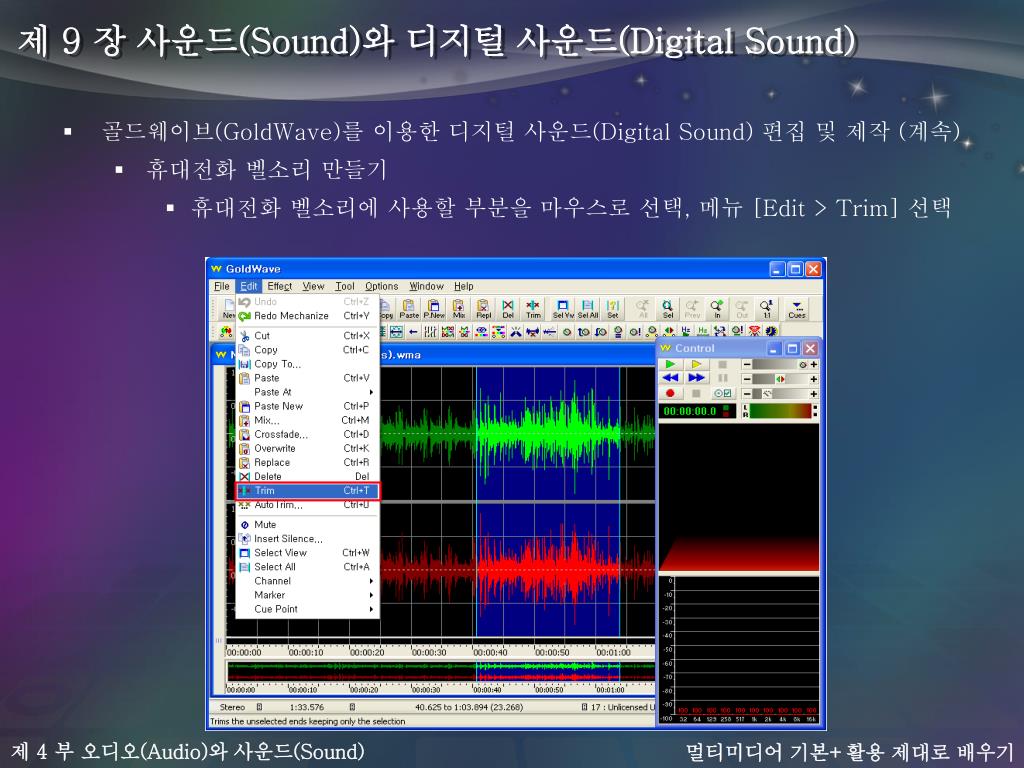Click the P.New (Paste New) toolbar icon

coord(434,308)
